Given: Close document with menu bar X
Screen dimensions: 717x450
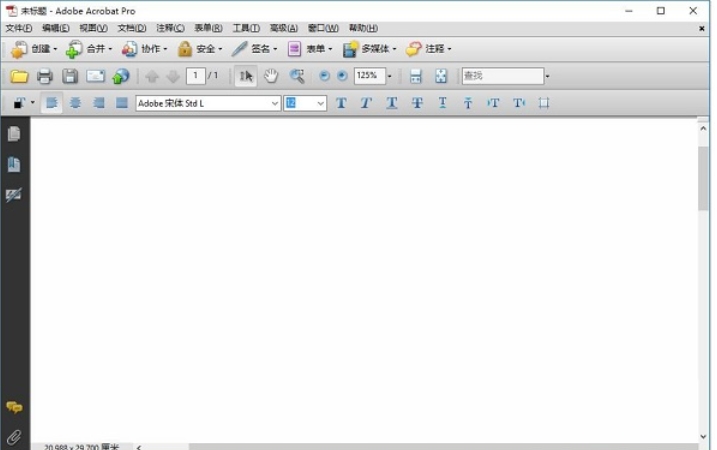Looking at the screenshot, I should (x=701, y=28).
